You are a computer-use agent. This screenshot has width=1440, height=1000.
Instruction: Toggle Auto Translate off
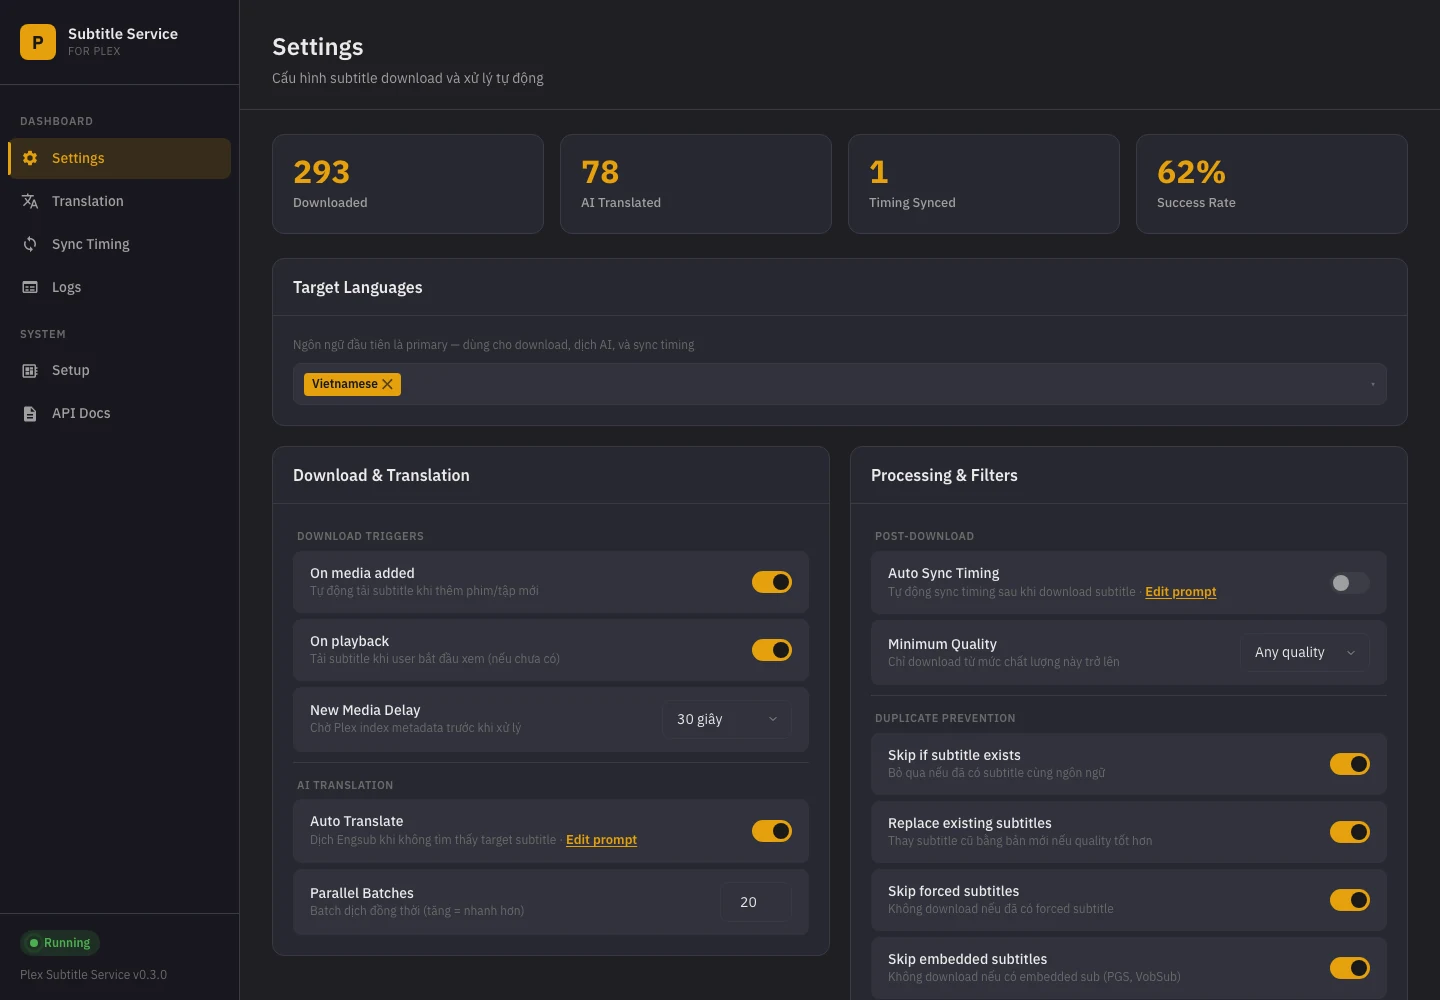pyautogui.click(x=772, y=831)
